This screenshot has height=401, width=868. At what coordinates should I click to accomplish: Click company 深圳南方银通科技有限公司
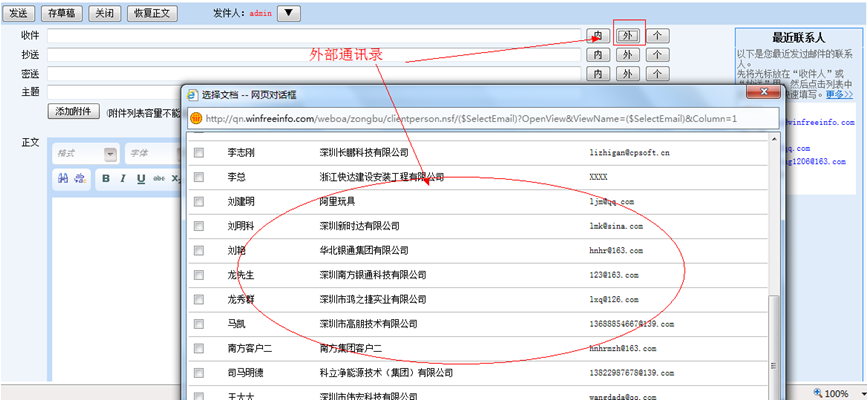pos(373,275)
